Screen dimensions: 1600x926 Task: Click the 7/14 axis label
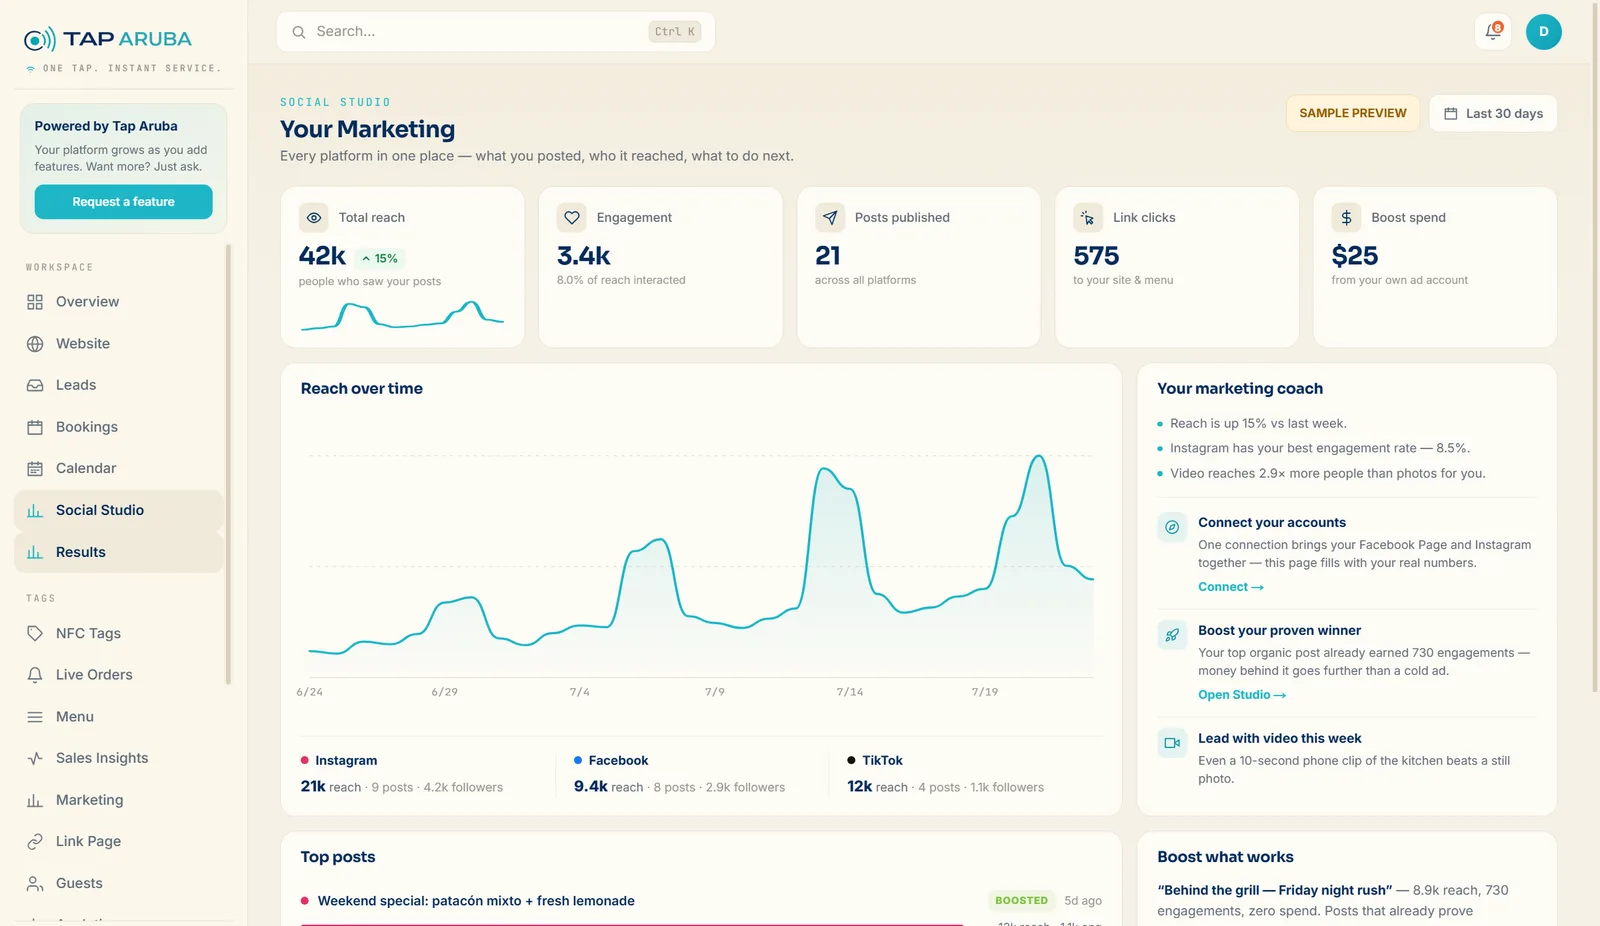pyautogui.click(x=849, y=692)
